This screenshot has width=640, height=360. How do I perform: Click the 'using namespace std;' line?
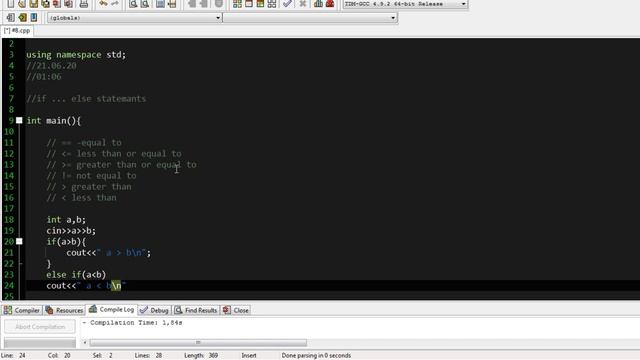coord(76,55)
